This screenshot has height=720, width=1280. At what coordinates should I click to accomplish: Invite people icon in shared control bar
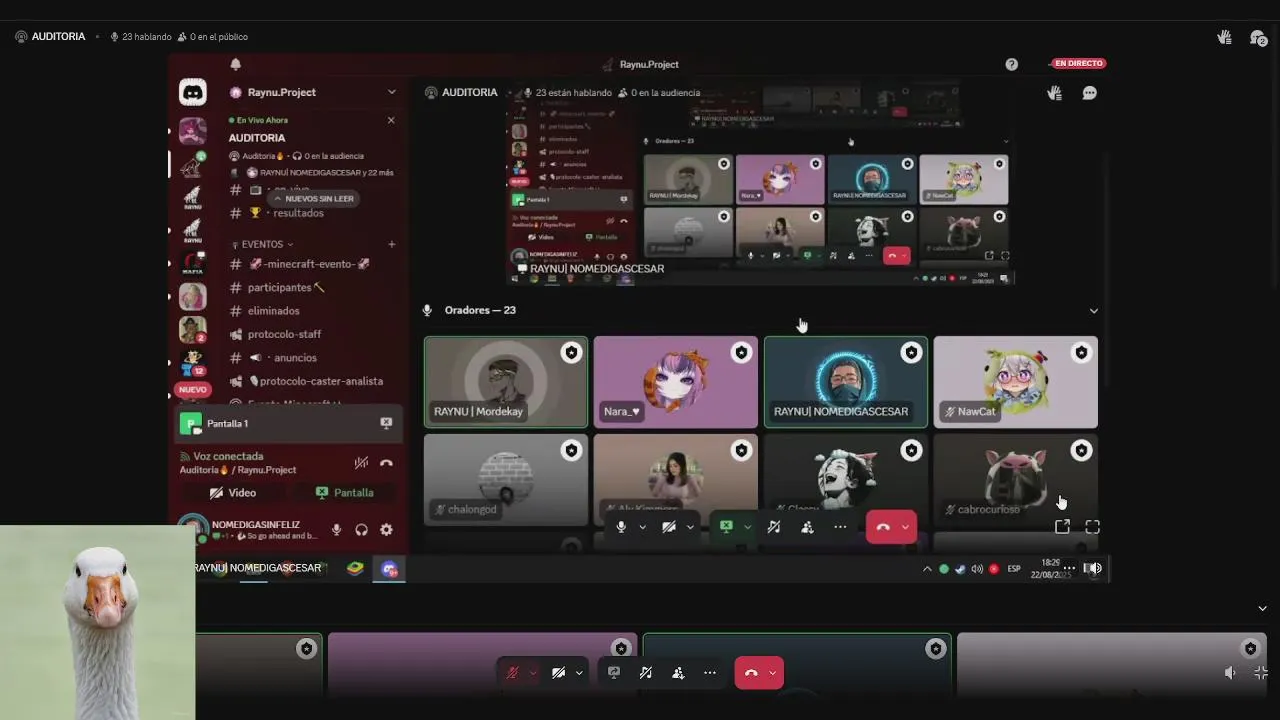click(807, 527)
